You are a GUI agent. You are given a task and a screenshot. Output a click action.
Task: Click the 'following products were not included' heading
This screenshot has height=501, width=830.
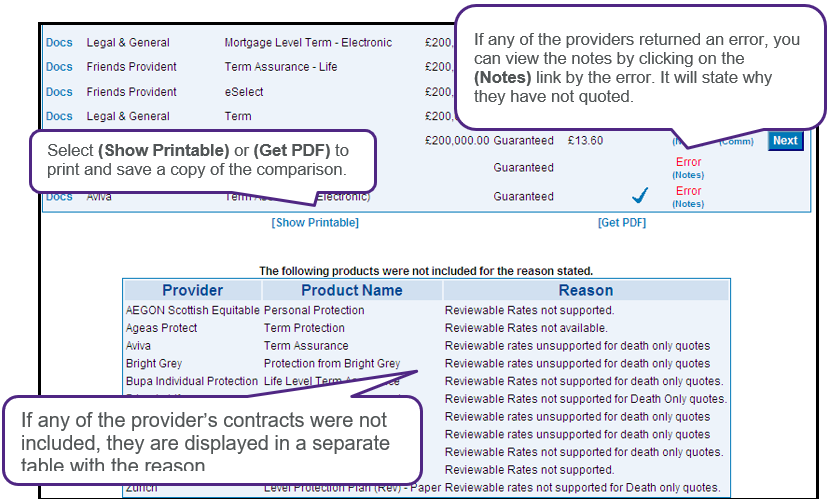(426, 271)
